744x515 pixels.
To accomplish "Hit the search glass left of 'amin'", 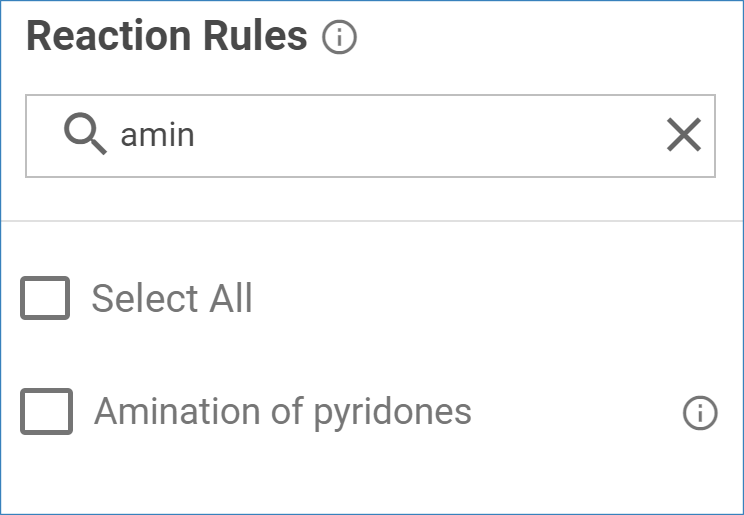I will tap(85, 134).
